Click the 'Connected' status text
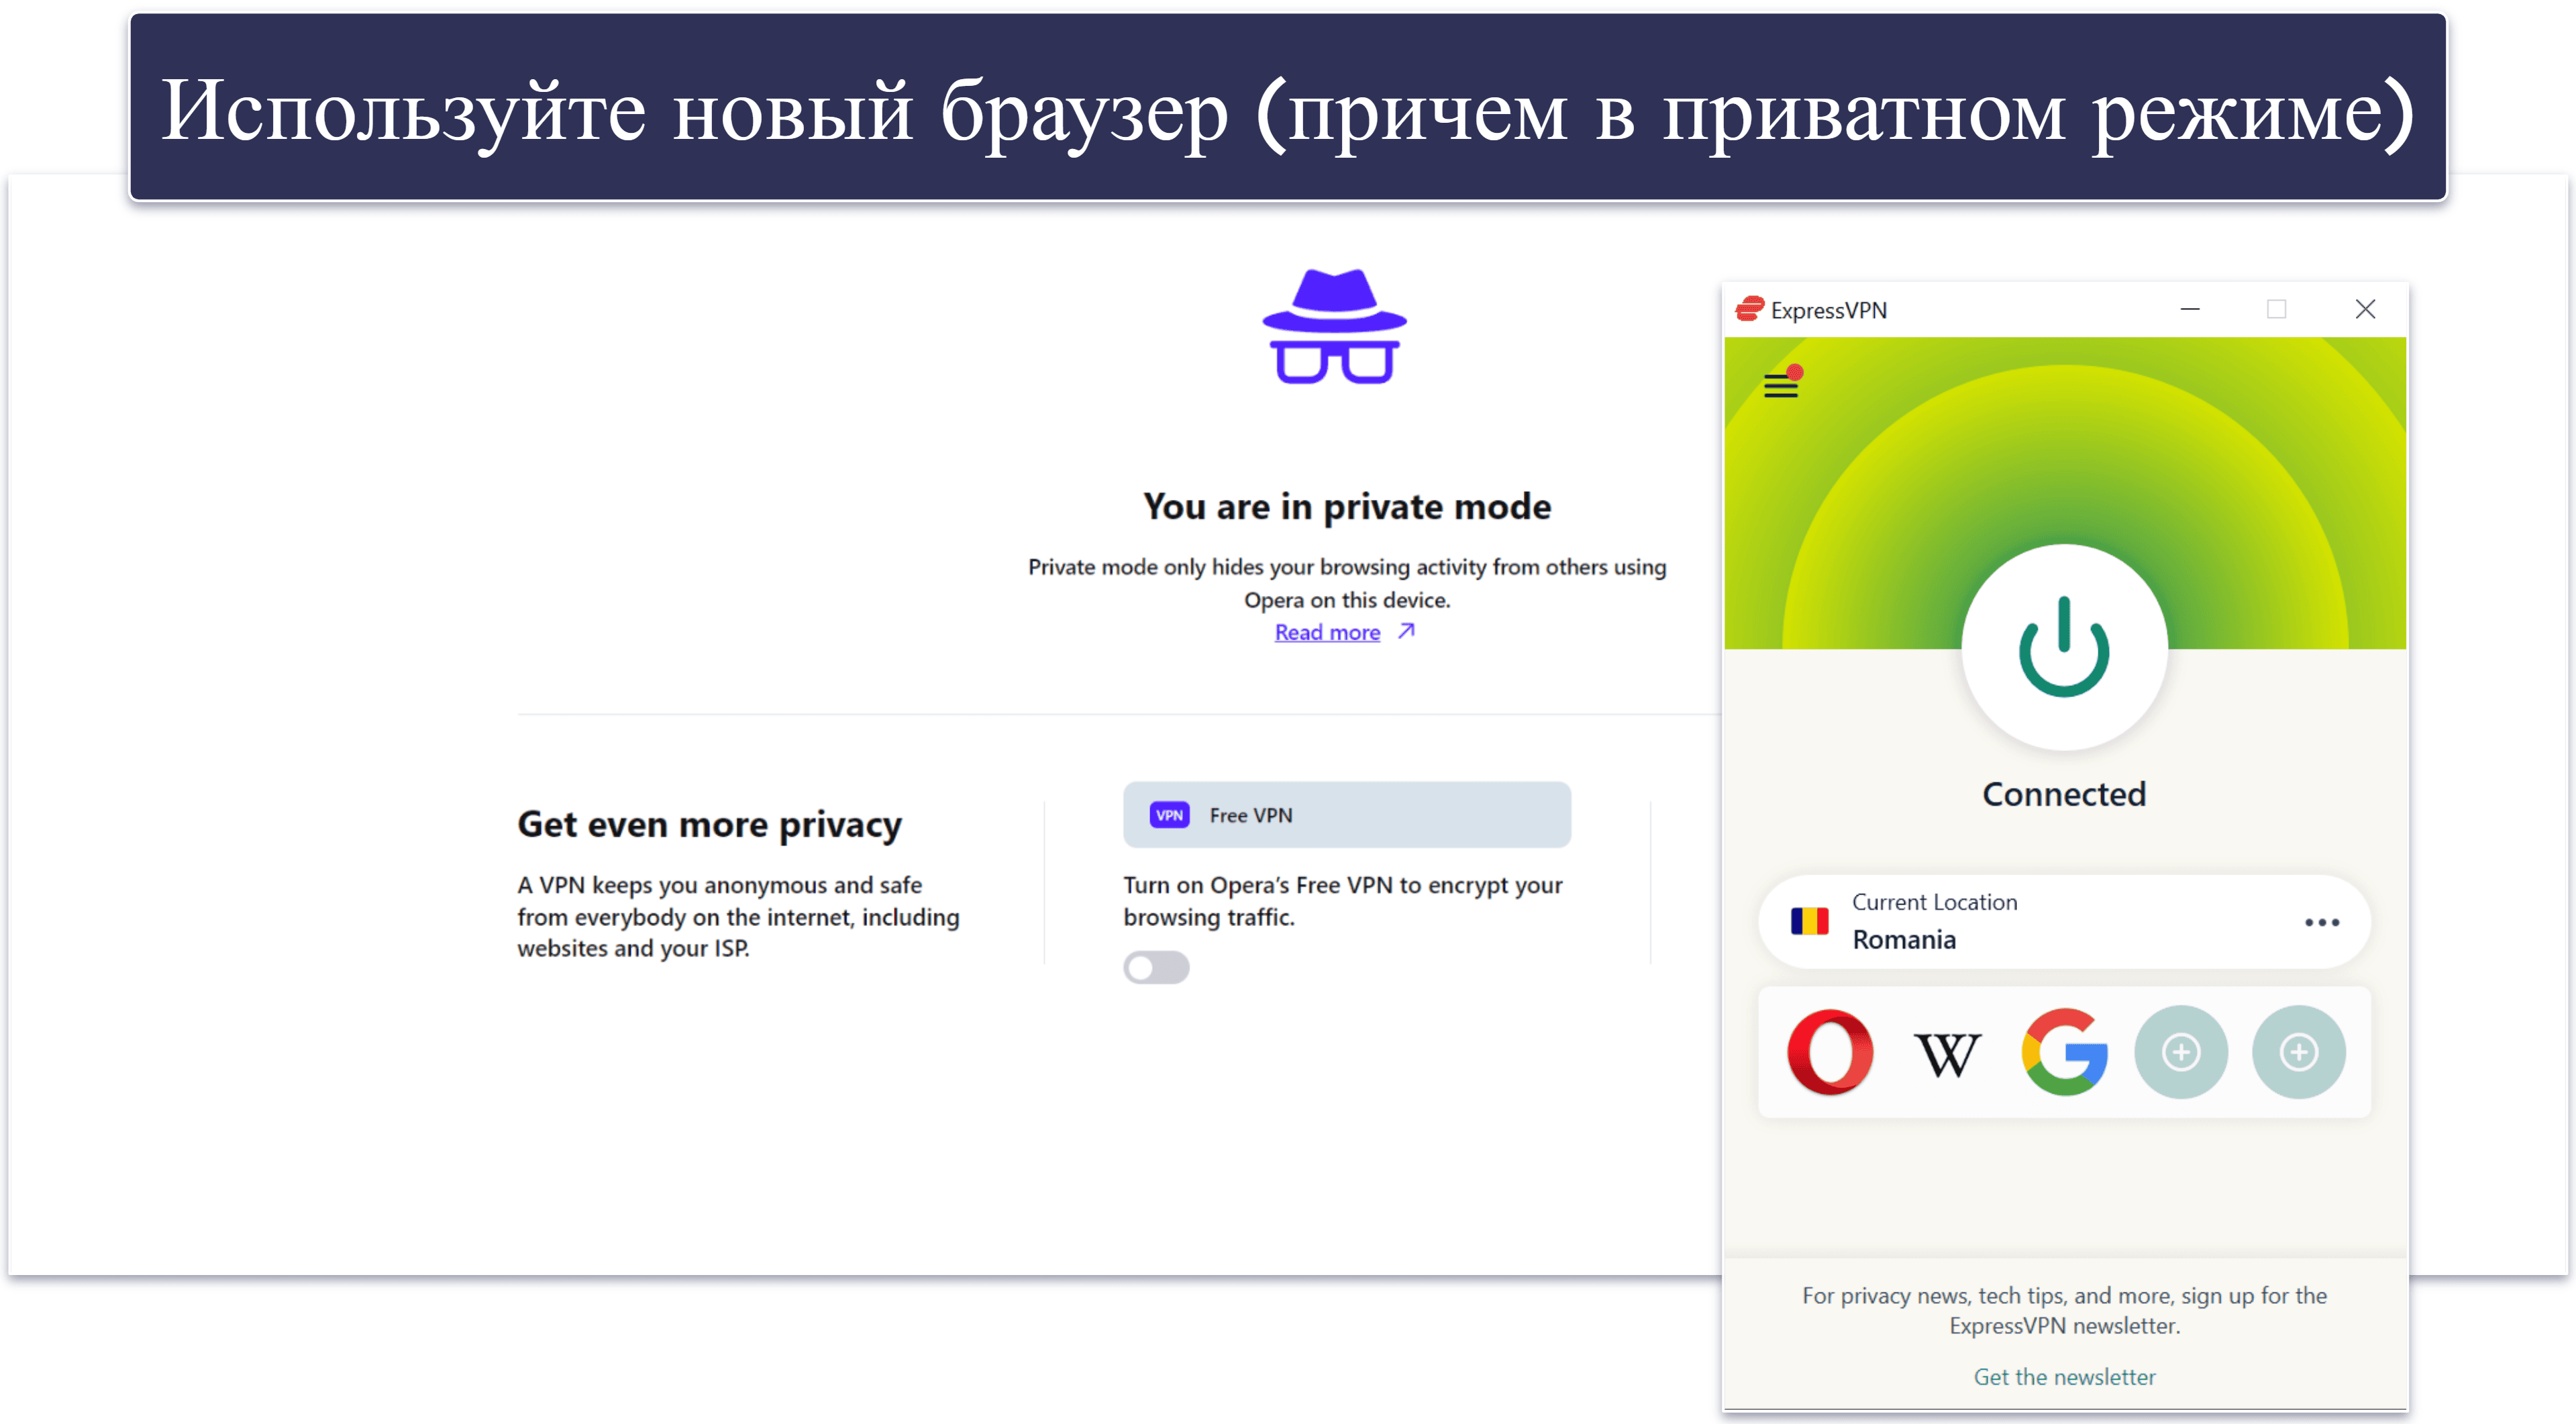This screenshot has height=1424, width=2576. click(x=2064, y=794)
